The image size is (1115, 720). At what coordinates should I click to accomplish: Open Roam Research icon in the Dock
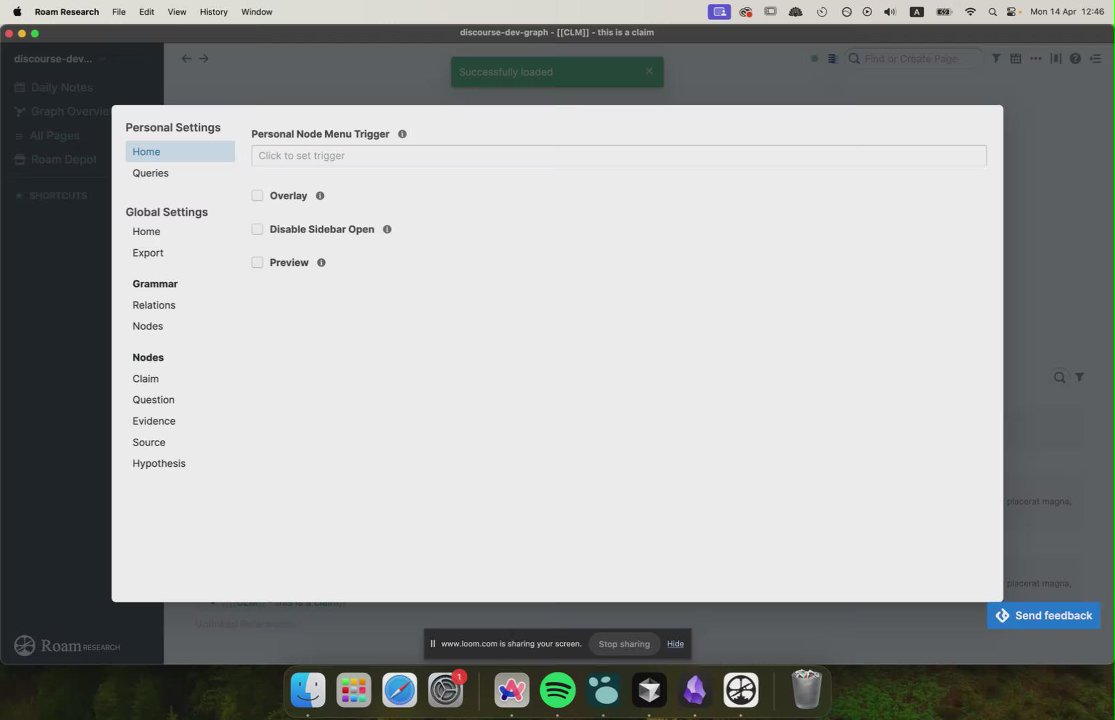point(741,689)
